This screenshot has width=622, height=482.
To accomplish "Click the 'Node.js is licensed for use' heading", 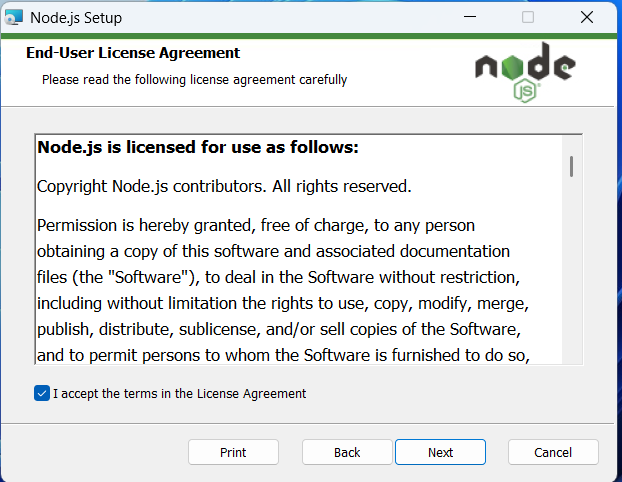I will 198,148.
